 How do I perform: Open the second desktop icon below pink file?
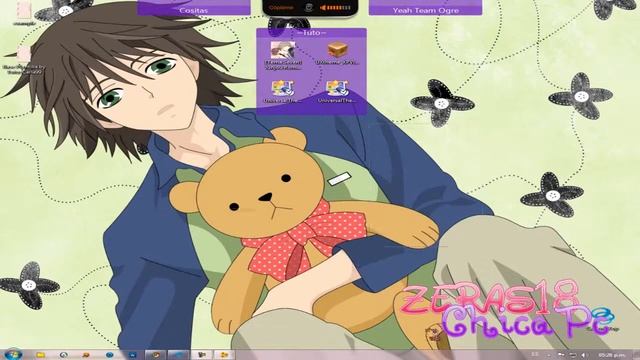(24, 60)
